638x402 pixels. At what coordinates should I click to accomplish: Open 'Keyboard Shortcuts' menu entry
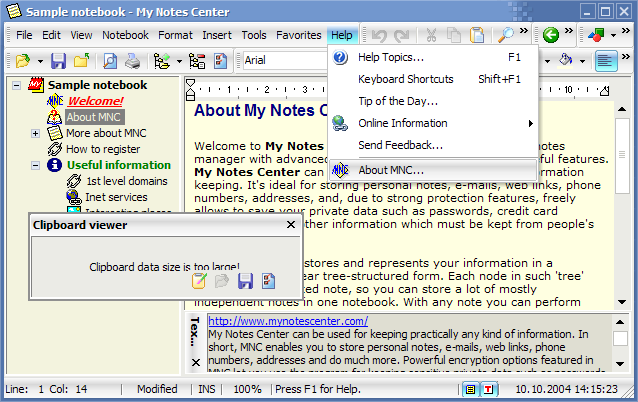pos(405,79)
